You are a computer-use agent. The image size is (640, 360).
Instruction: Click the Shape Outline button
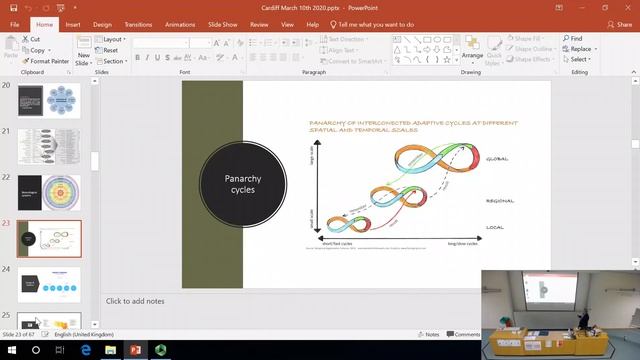[x=531, y=49]
